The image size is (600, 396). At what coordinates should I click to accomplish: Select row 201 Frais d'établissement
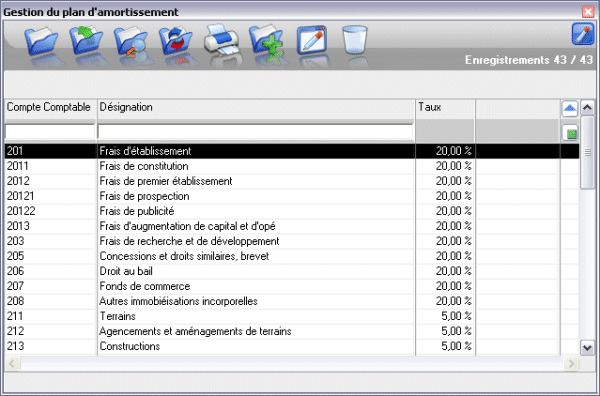(292, 151)
